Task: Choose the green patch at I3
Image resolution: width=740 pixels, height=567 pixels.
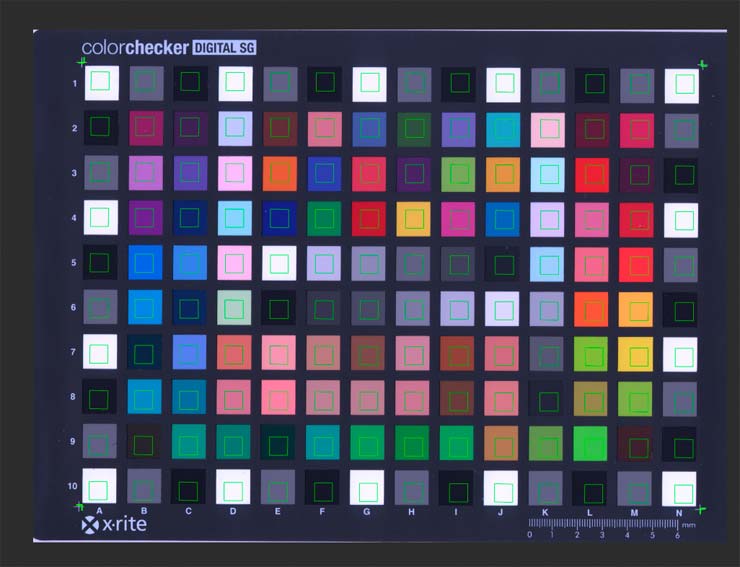Action: tap(458, 174)
